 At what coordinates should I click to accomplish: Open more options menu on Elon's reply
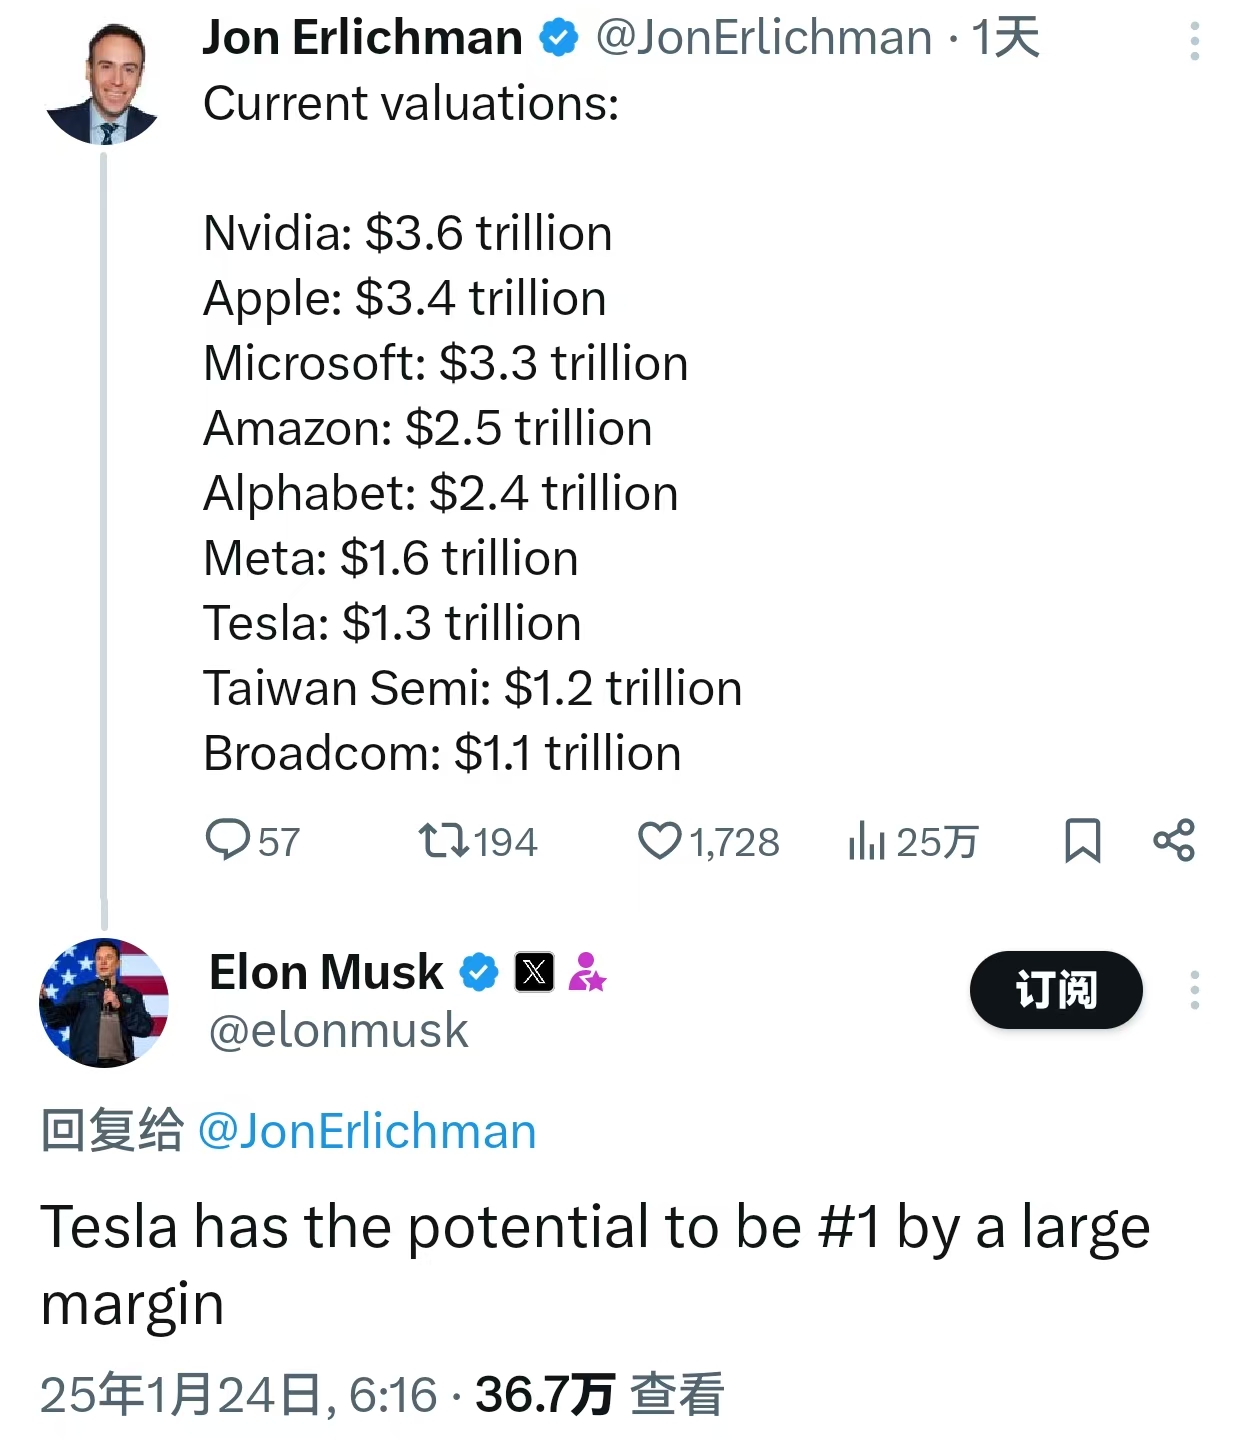(1194, 990)
